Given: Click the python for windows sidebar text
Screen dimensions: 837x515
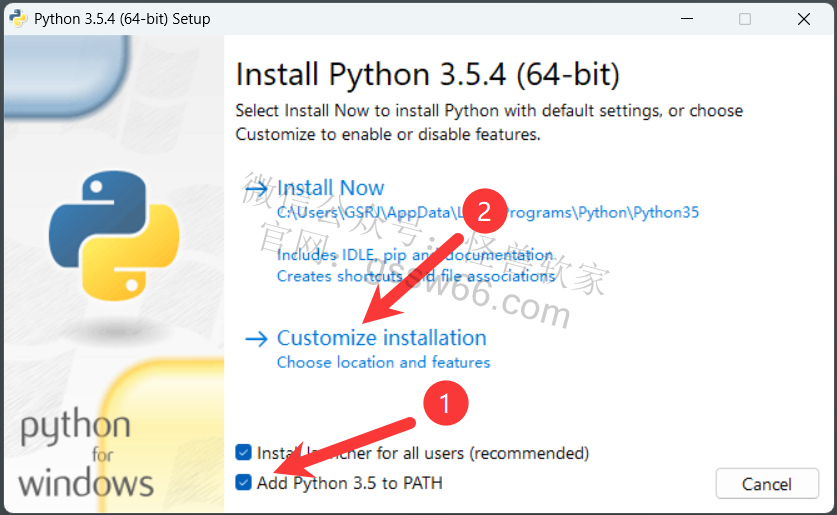Looking at the screenshot, I should [86, 453].
